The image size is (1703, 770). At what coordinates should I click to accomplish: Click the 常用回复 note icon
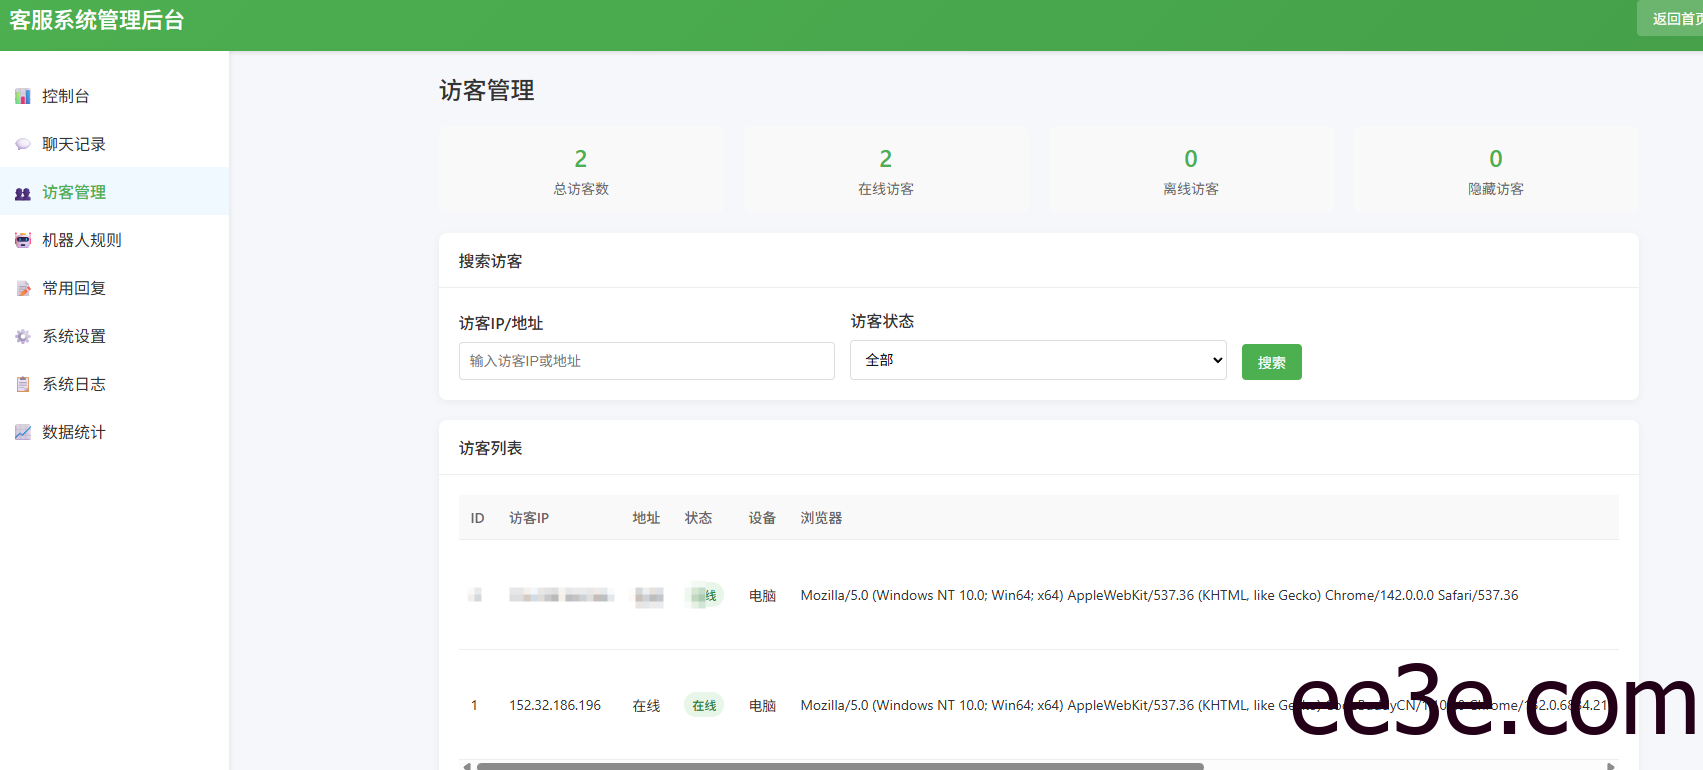pyautogui.click(x=23, y=288)
